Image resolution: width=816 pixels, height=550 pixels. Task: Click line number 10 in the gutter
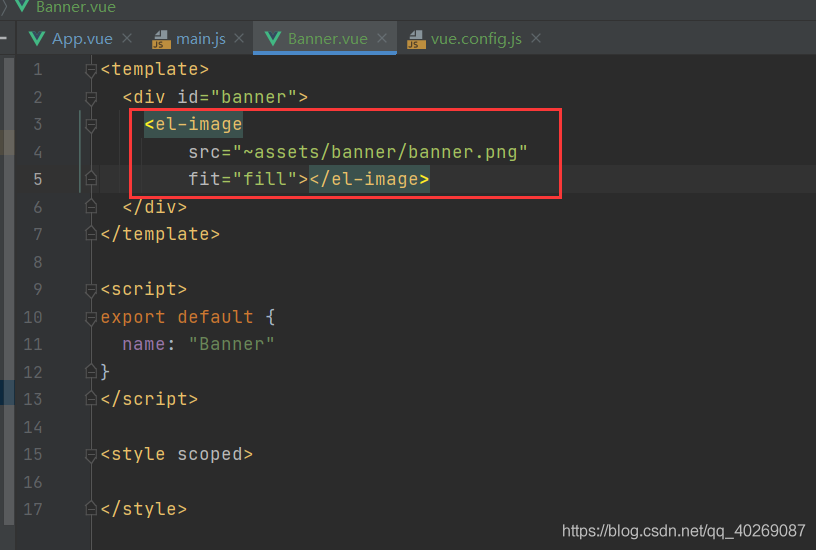click(32, 317)
